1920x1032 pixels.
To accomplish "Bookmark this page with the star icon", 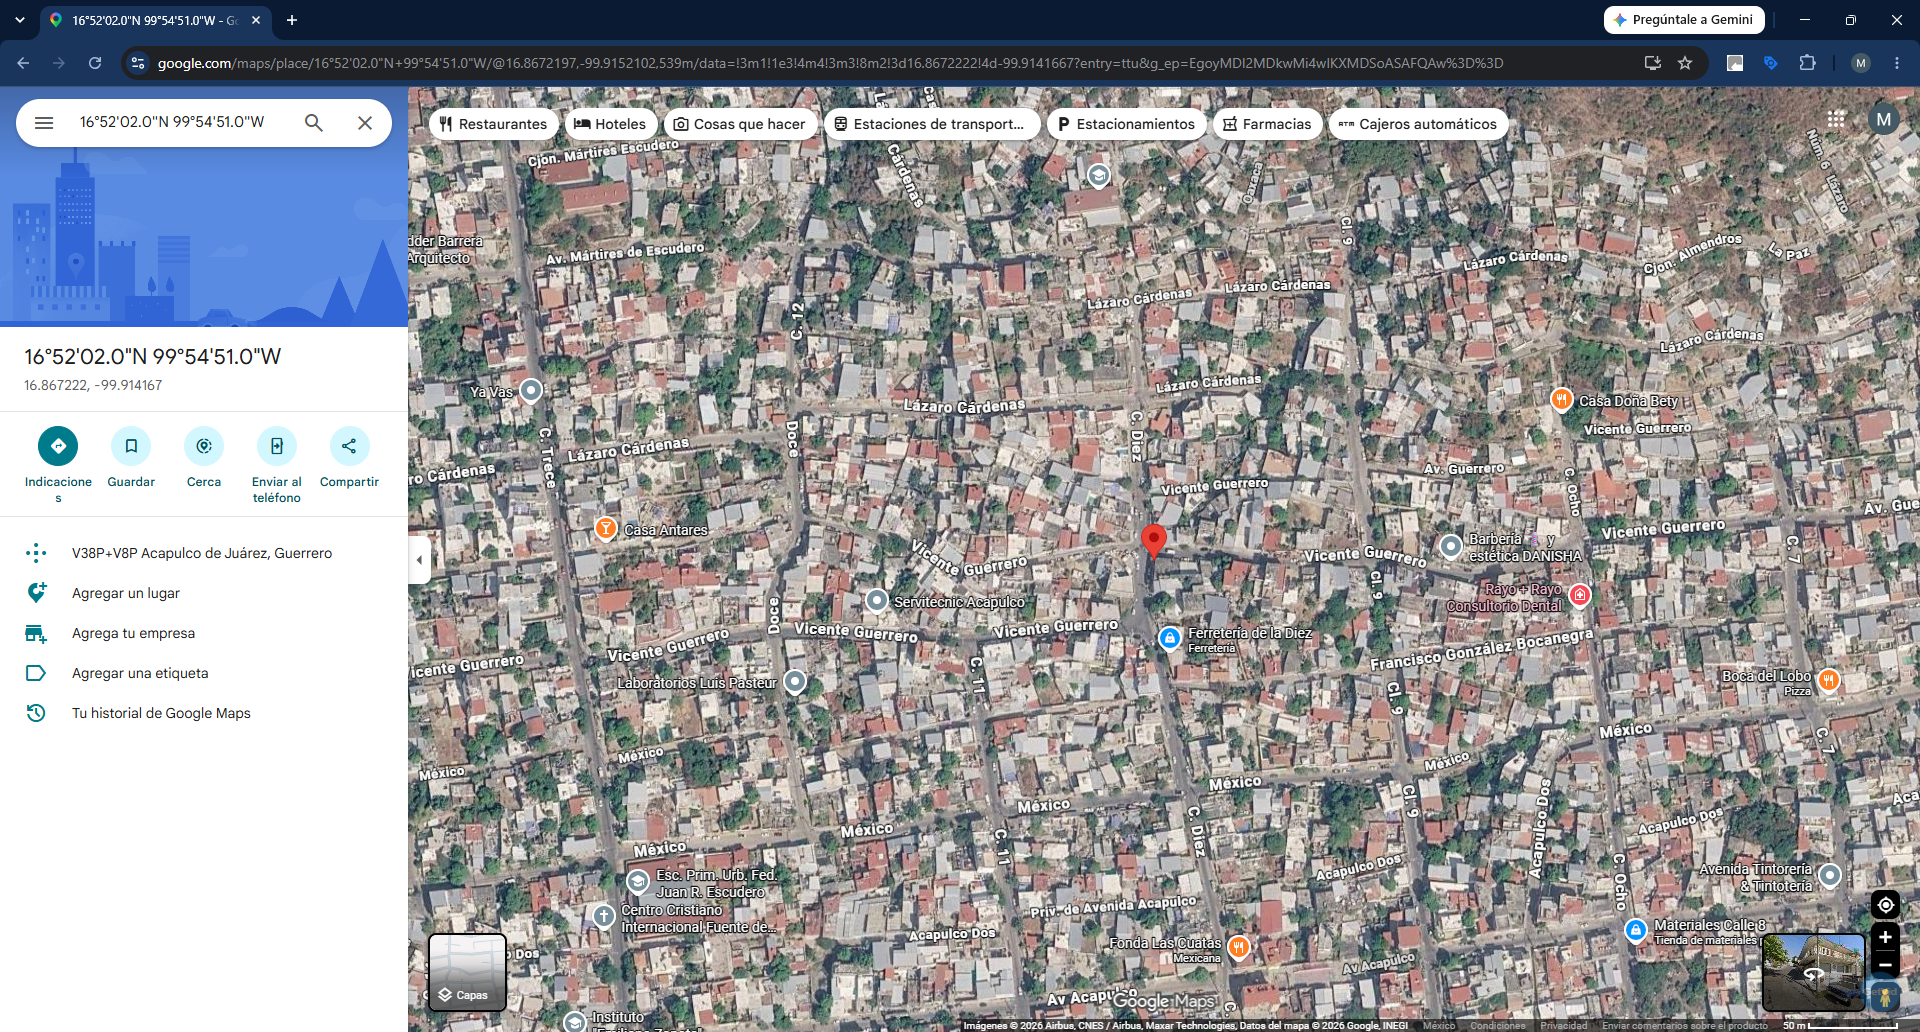I will click(x=1685, y=63).
